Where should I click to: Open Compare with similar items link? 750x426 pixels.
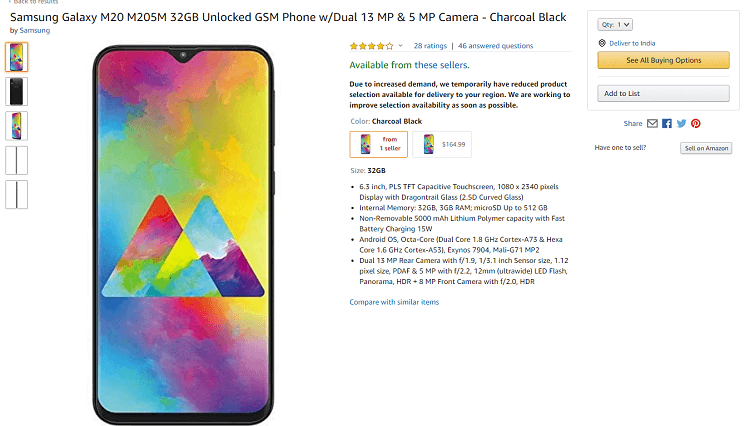pos(394,302)
